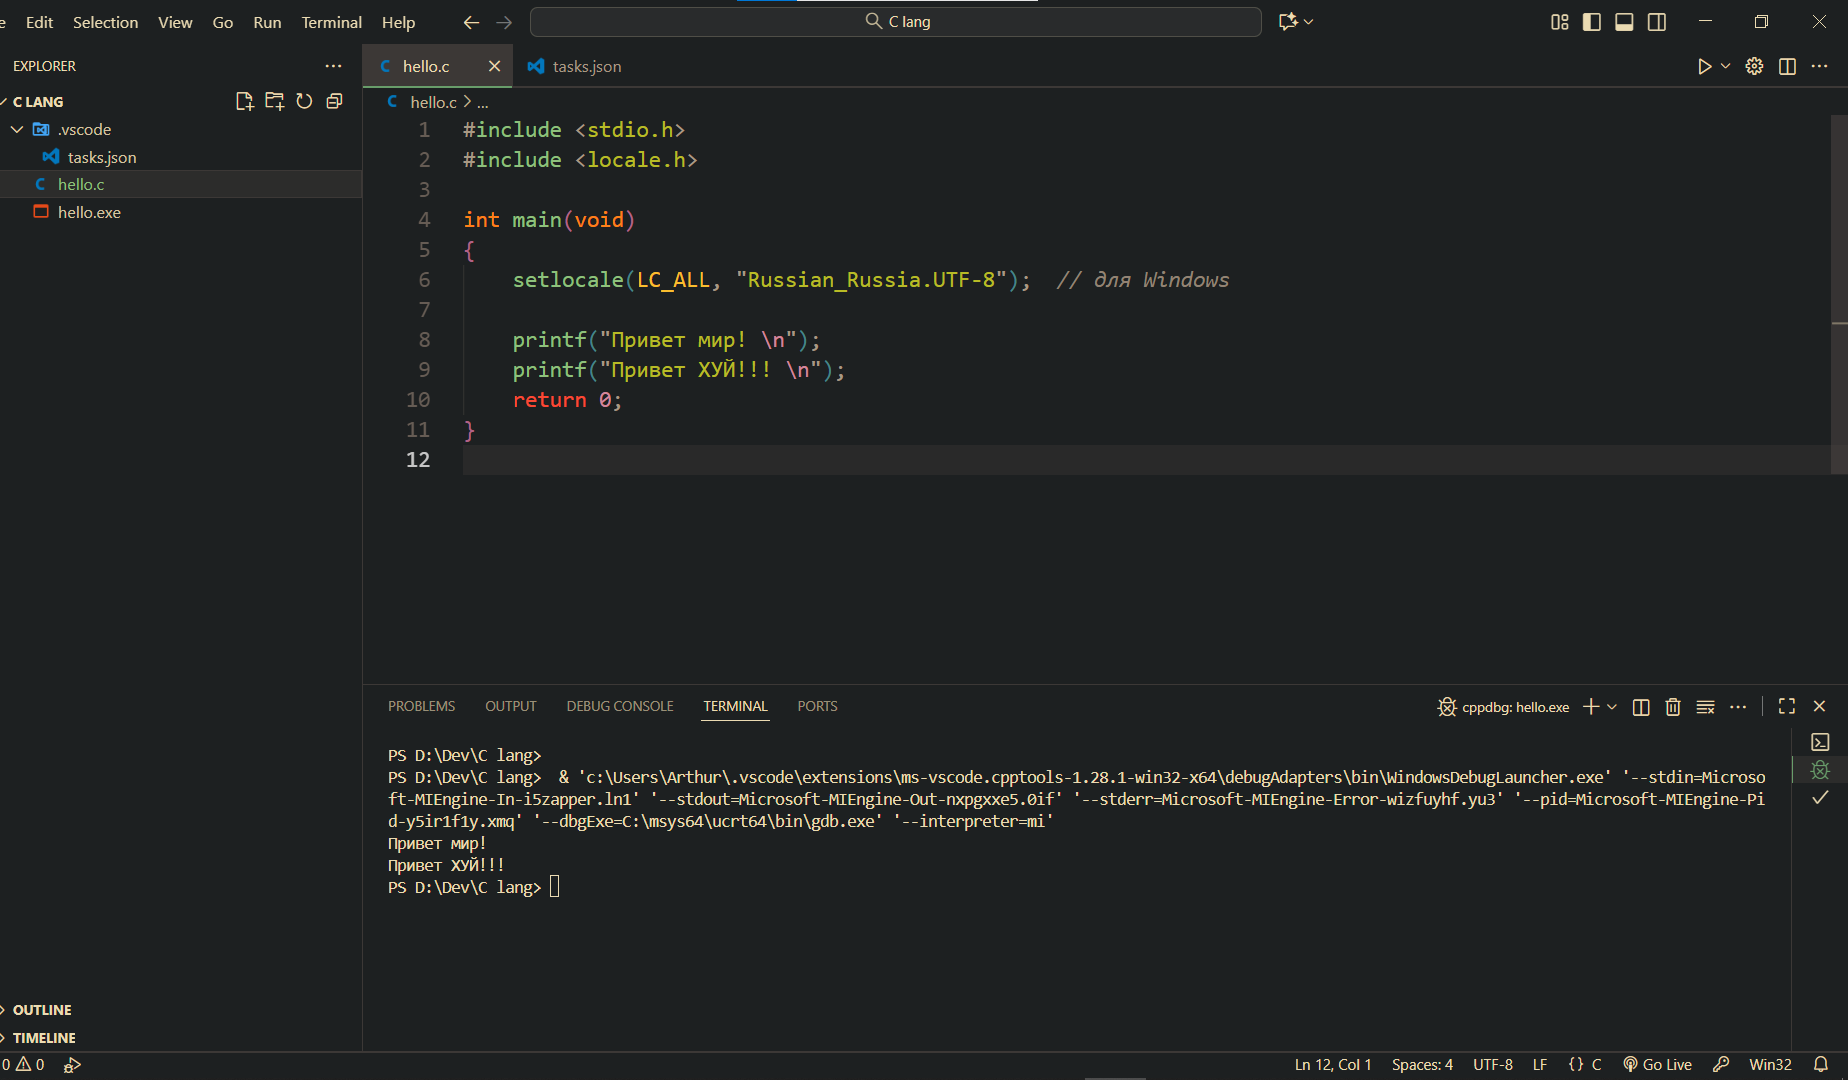
Task: Toggle the bottom panel visibility
Action: [x=1624, y=22]
